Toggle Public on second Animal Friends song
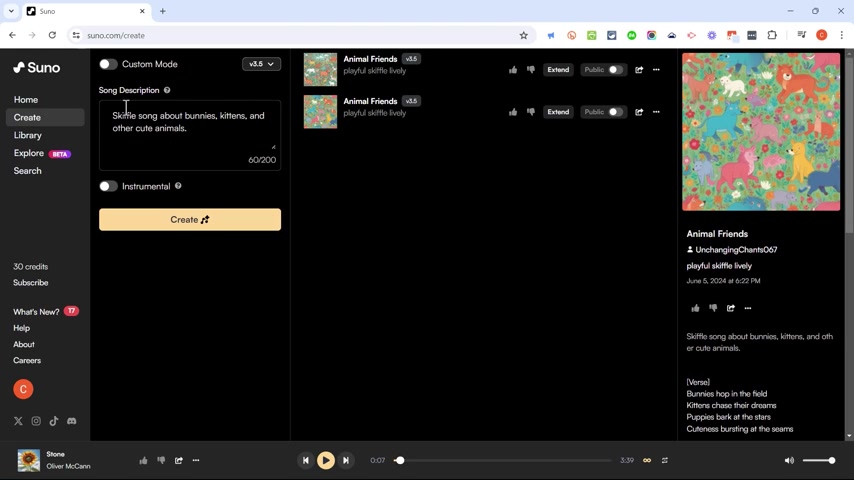 point(615,112)
